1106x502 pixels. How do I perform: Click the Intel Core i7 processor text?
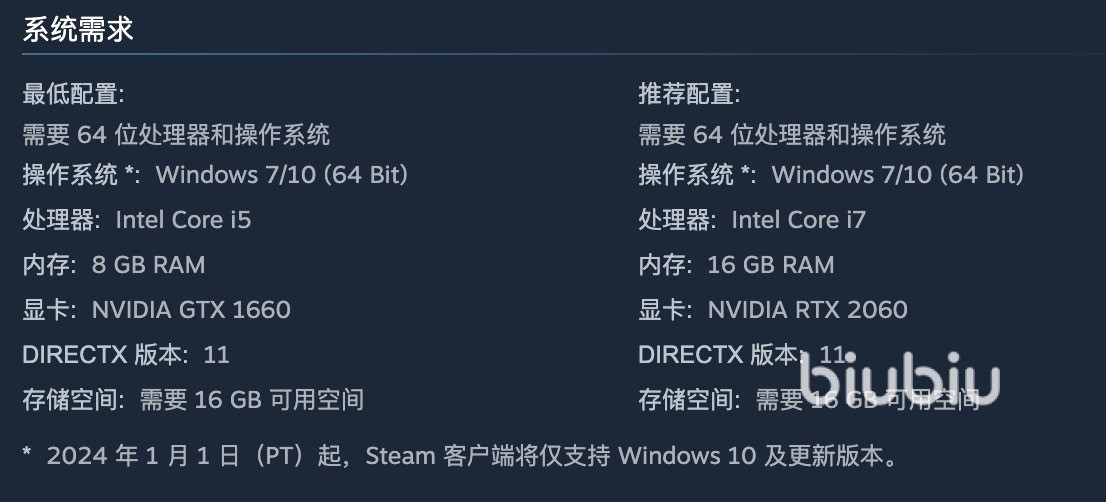coord(799,220)
